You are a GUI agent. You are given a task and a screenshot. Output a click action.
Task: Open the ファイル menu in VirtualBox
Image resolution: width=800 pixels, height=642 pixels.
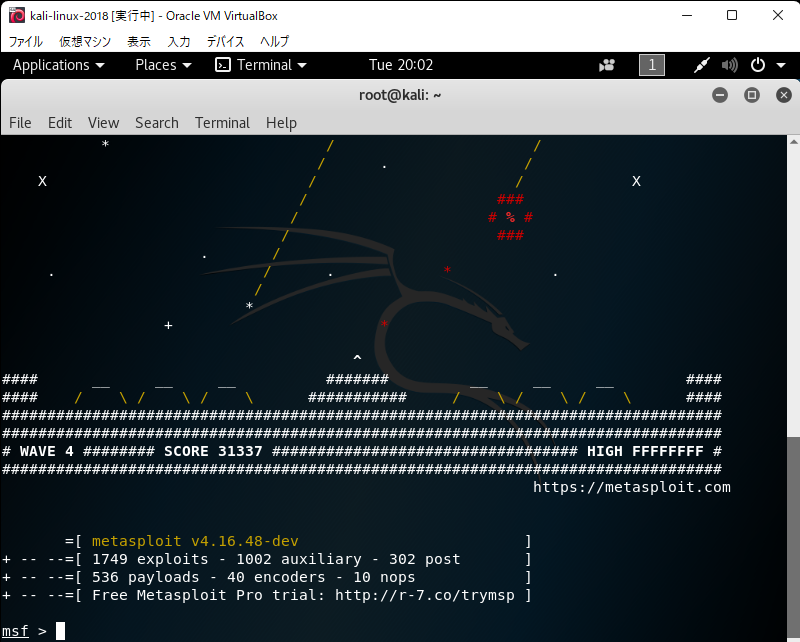pyautogui.click(x=26, y=41)
